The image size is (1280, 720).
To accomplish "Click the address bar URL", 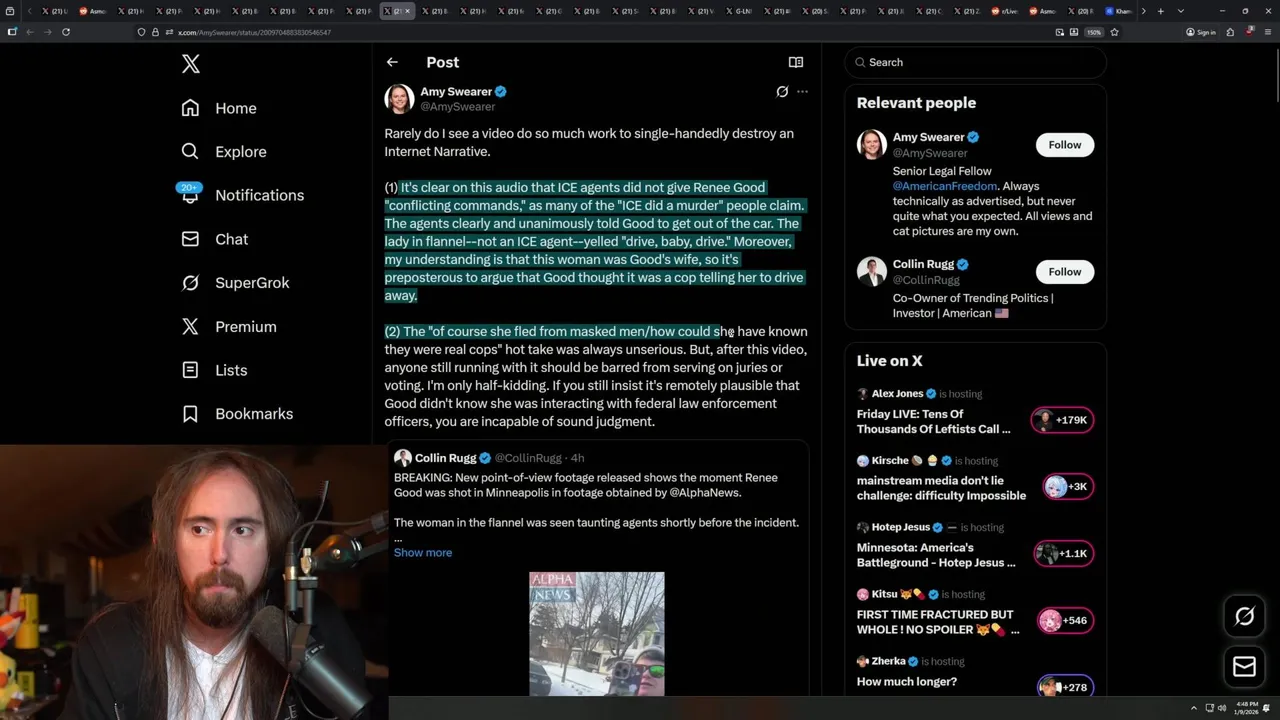I will pyautogui.click(x=254, y=32).
